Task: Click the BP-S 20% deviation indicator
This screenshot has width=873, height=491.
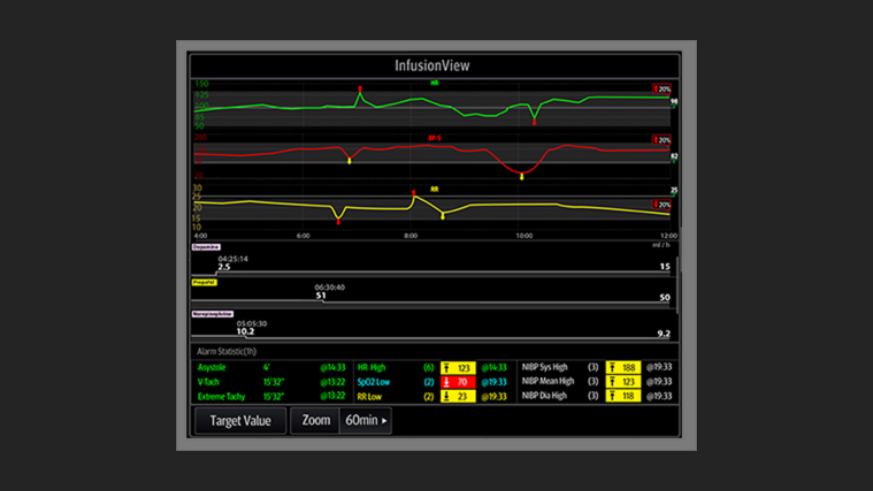Action: 661,141
